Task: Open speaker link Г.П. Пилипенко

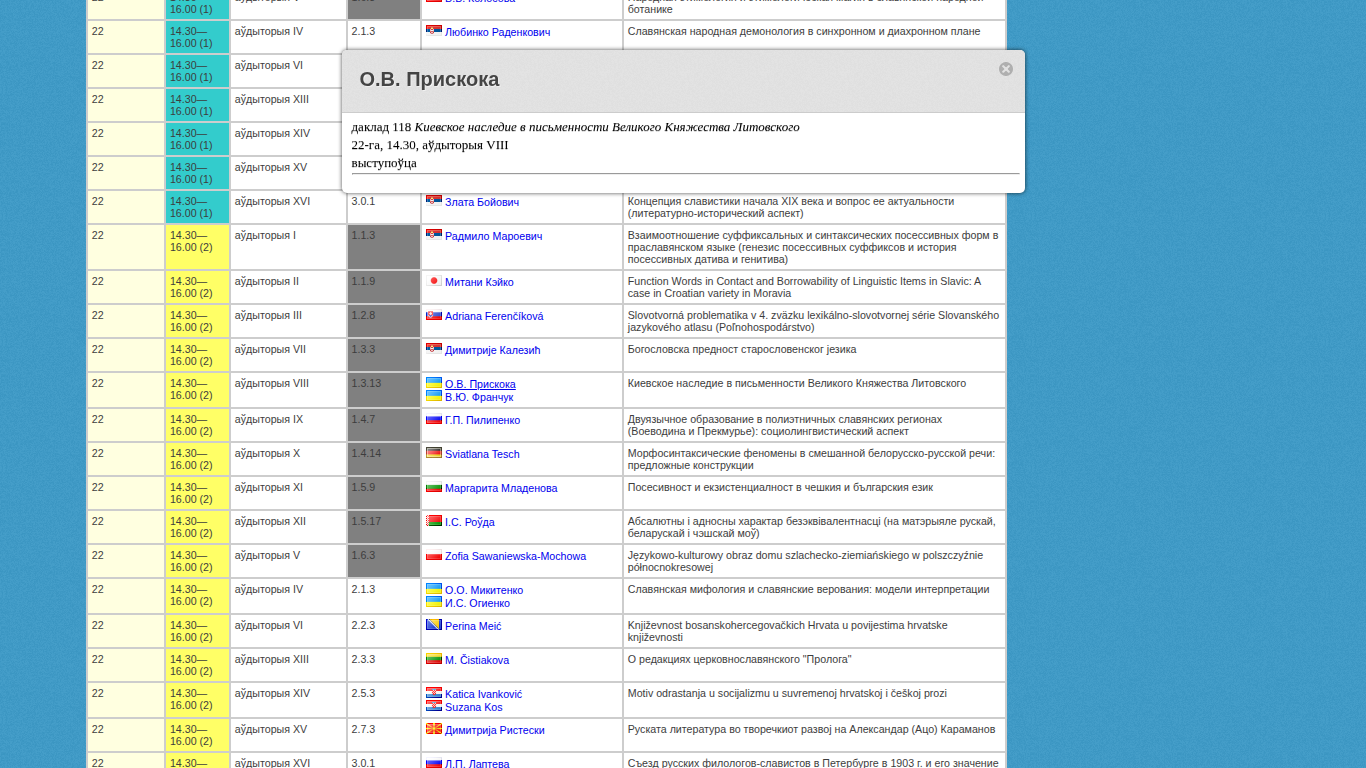Action: (482, 420)
